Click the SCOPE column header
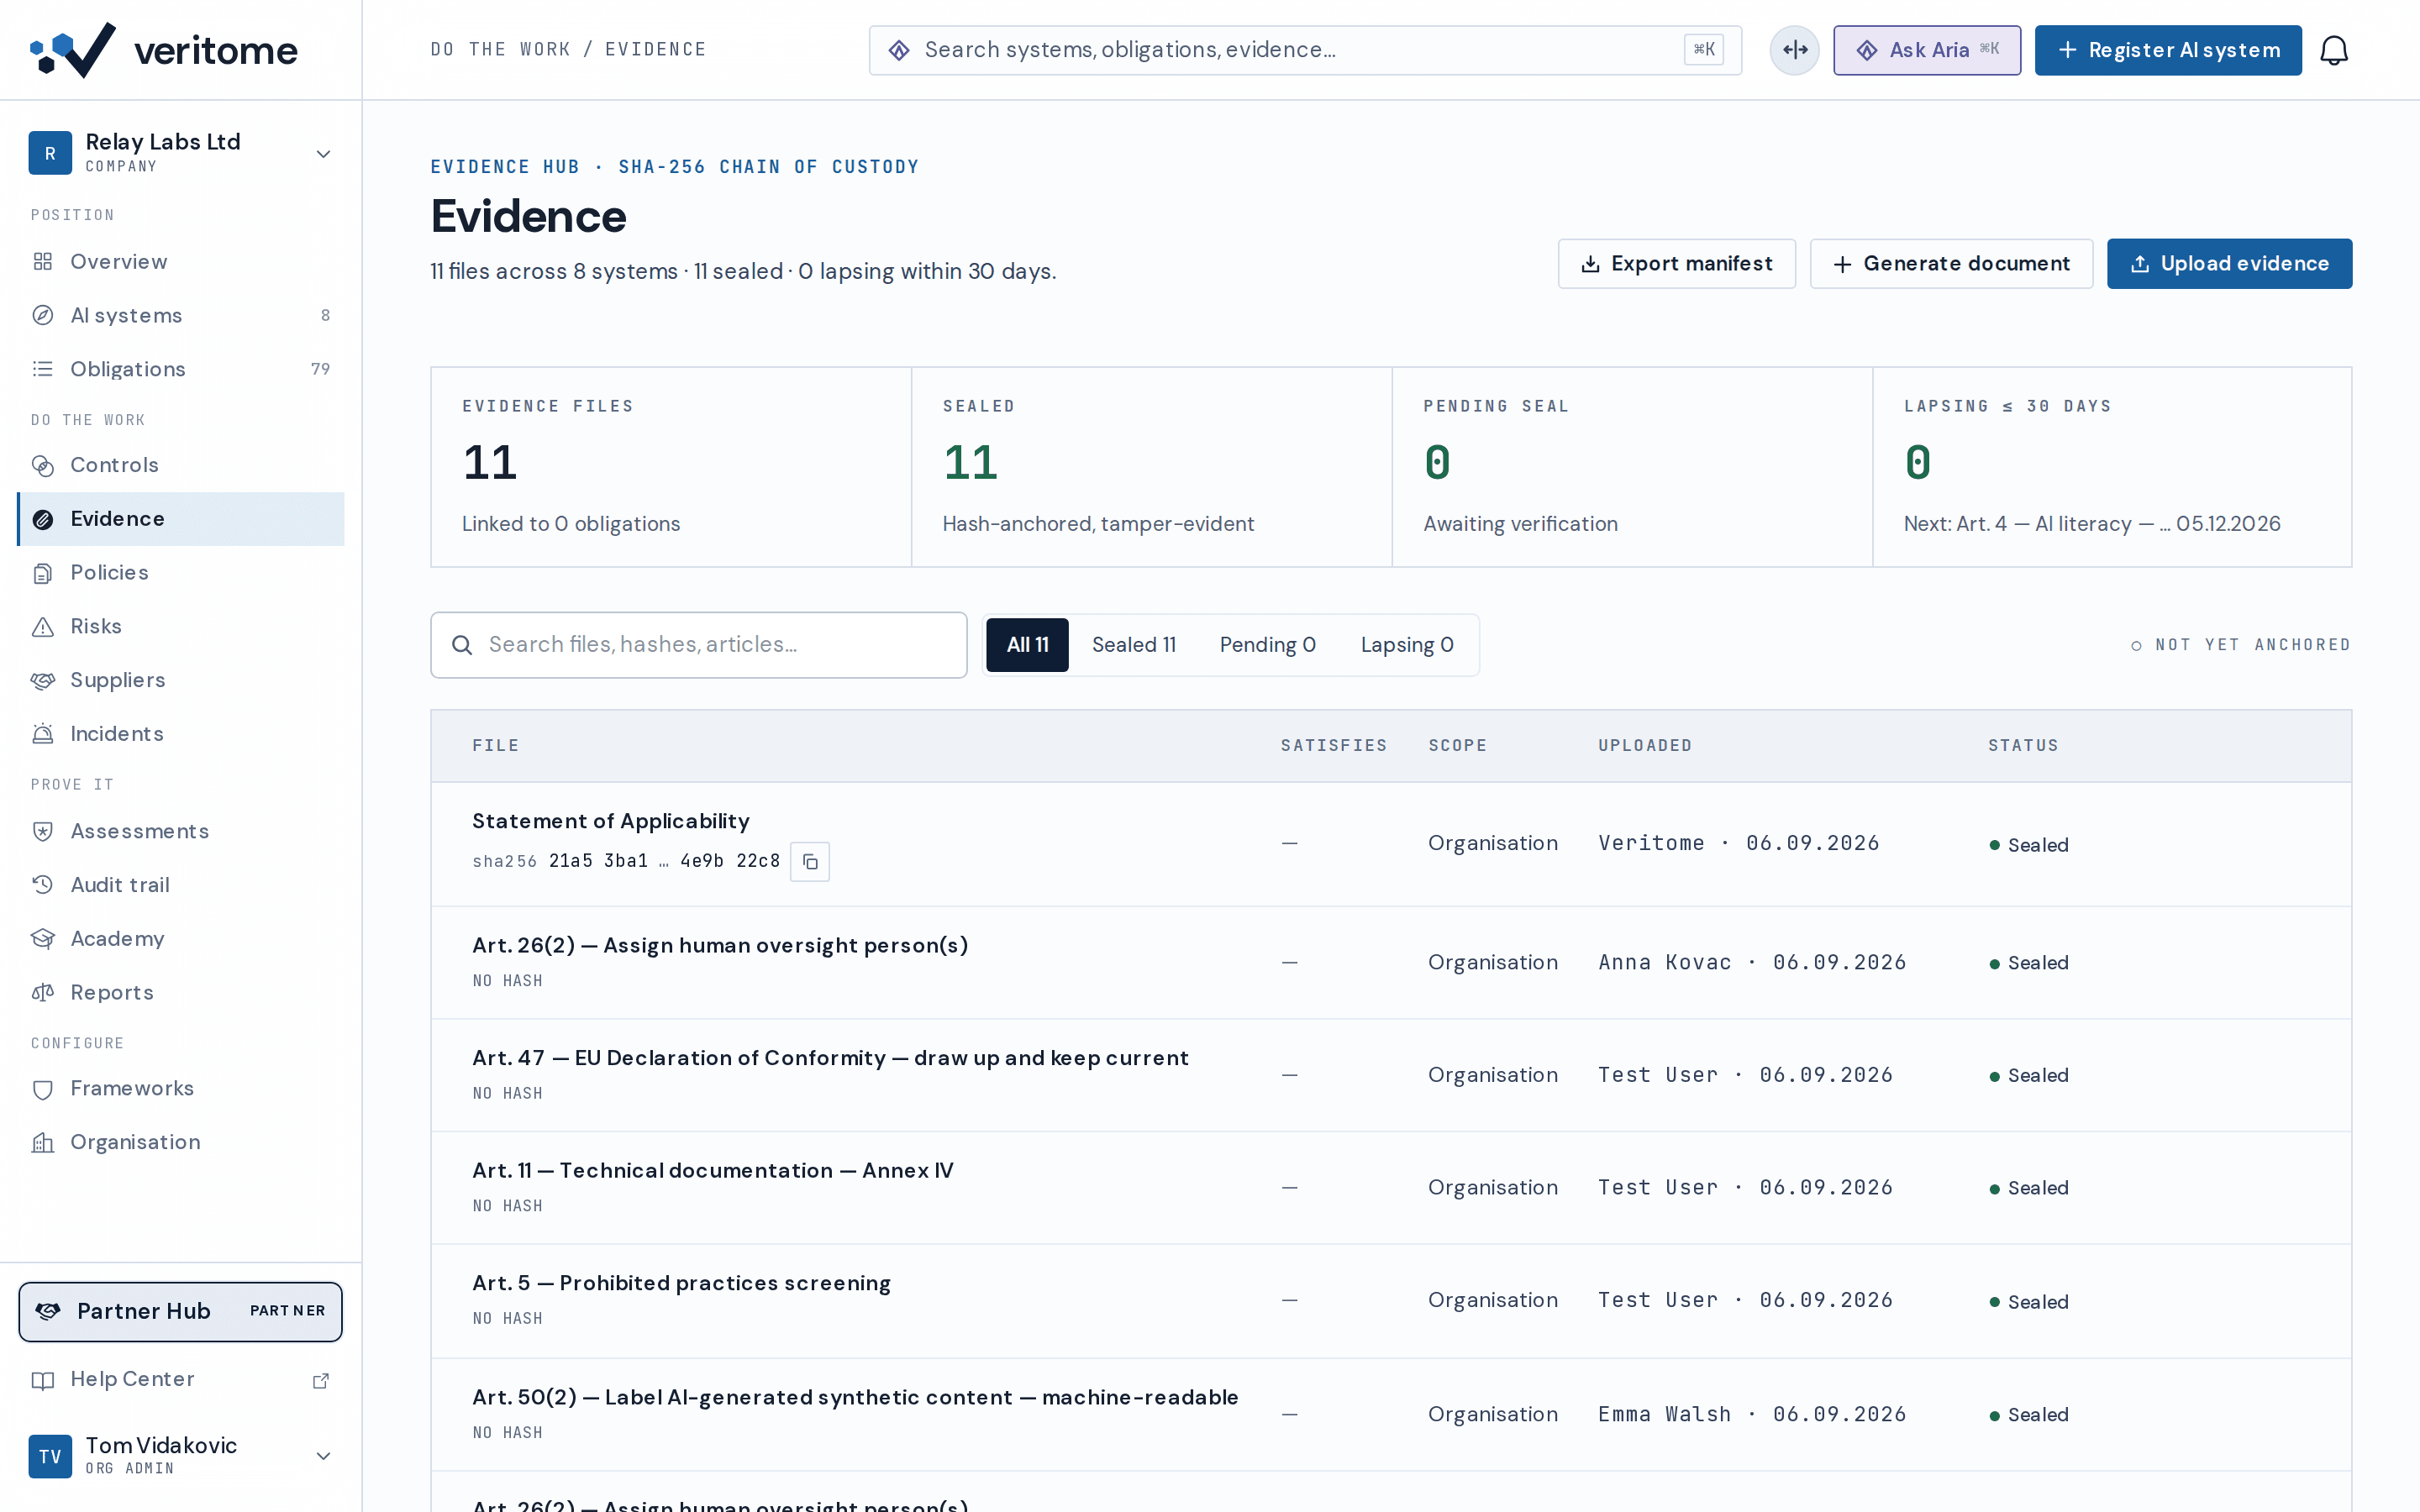This screenshot has height=1512, width=2420. pyautogui.click(x=1457, y=746)
